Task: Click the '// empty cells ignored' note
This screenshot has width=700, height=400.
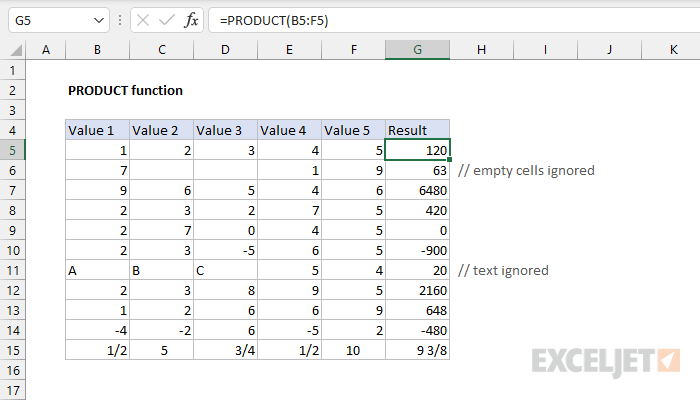Action: point(526,171)
